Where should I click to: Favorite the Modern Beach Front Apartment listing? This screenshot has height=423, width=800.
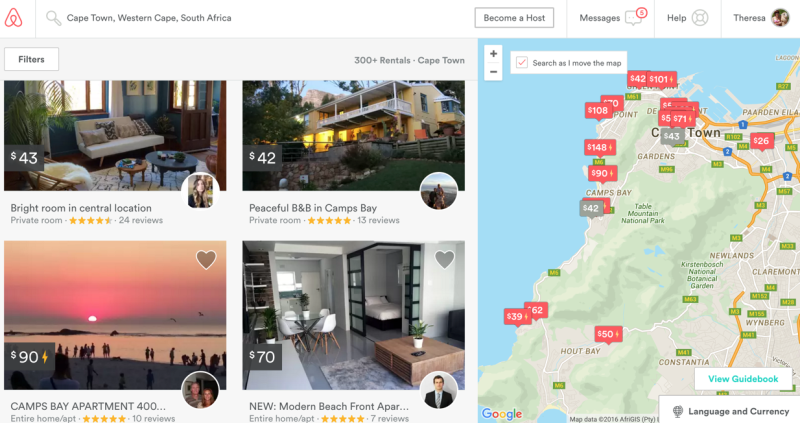[x=444, y=260]
